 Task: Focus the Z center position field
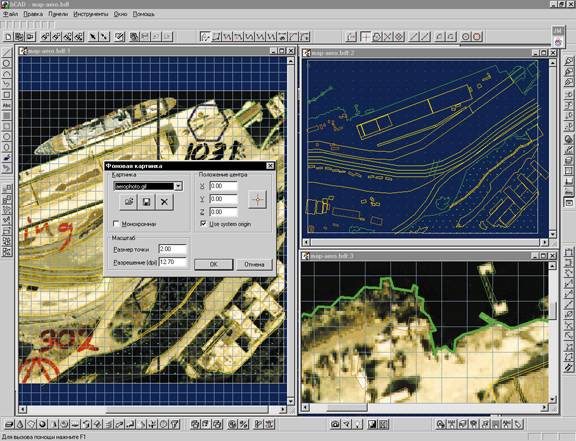pyautogui.click(x=223, y=212)
